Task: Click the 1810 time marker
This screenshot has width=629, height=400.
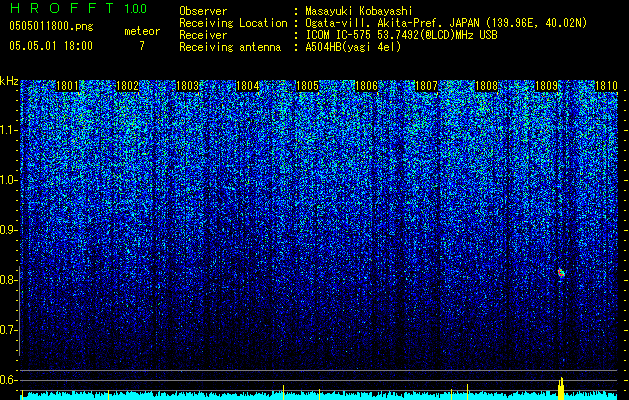Action: [606, 86]
